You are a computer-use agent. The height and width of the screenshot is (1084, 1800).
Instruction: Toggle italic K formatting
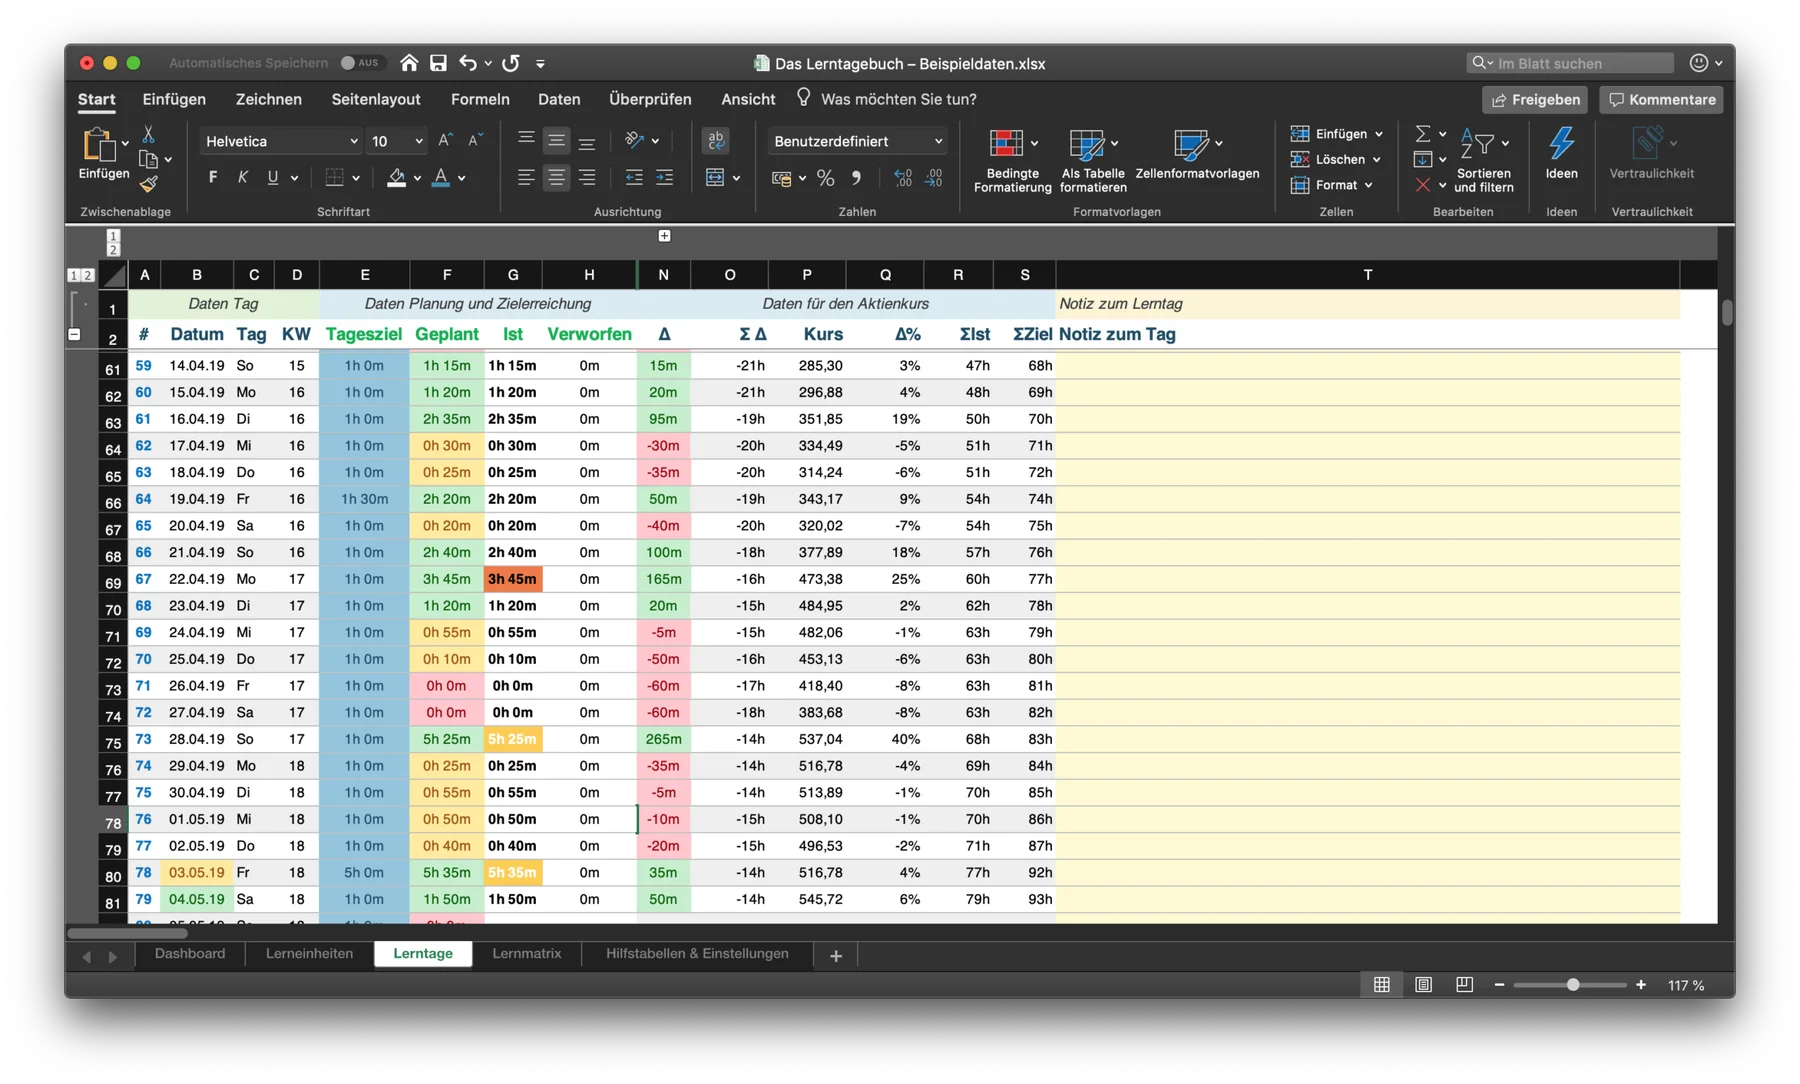tap(243, 178)
